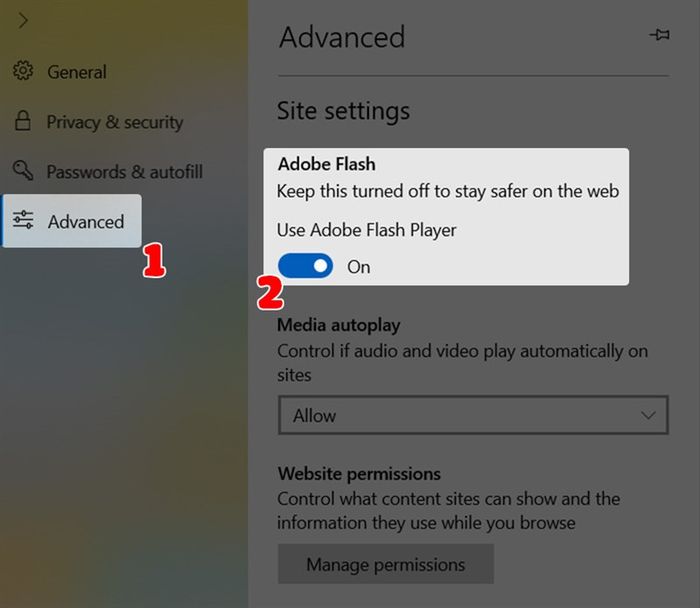The image size is (700, 608).
Task: Click the Privacy & security lock icon
Action: [23, 121]
